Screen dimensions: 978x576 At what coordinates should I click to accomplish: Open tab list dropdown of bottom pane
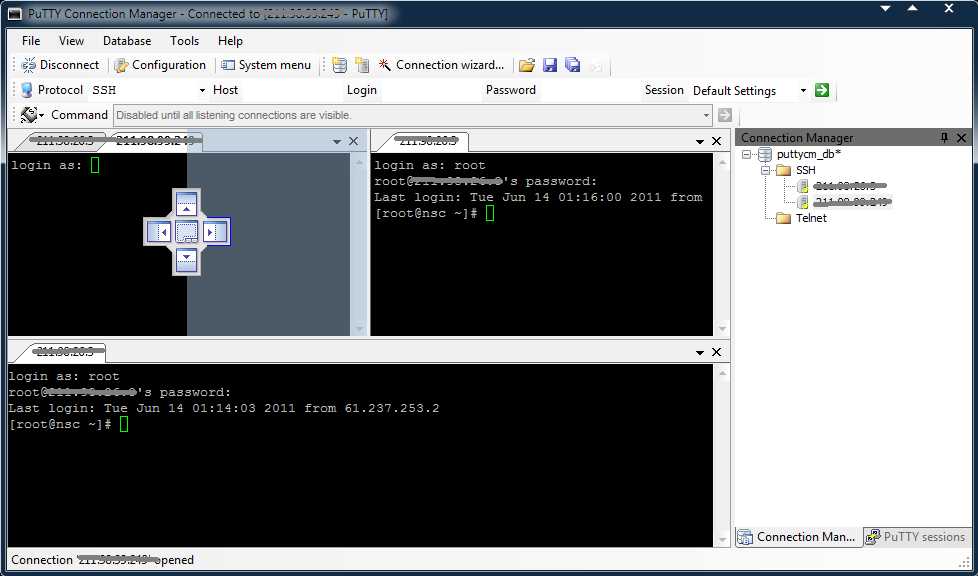tap(700, 353)
